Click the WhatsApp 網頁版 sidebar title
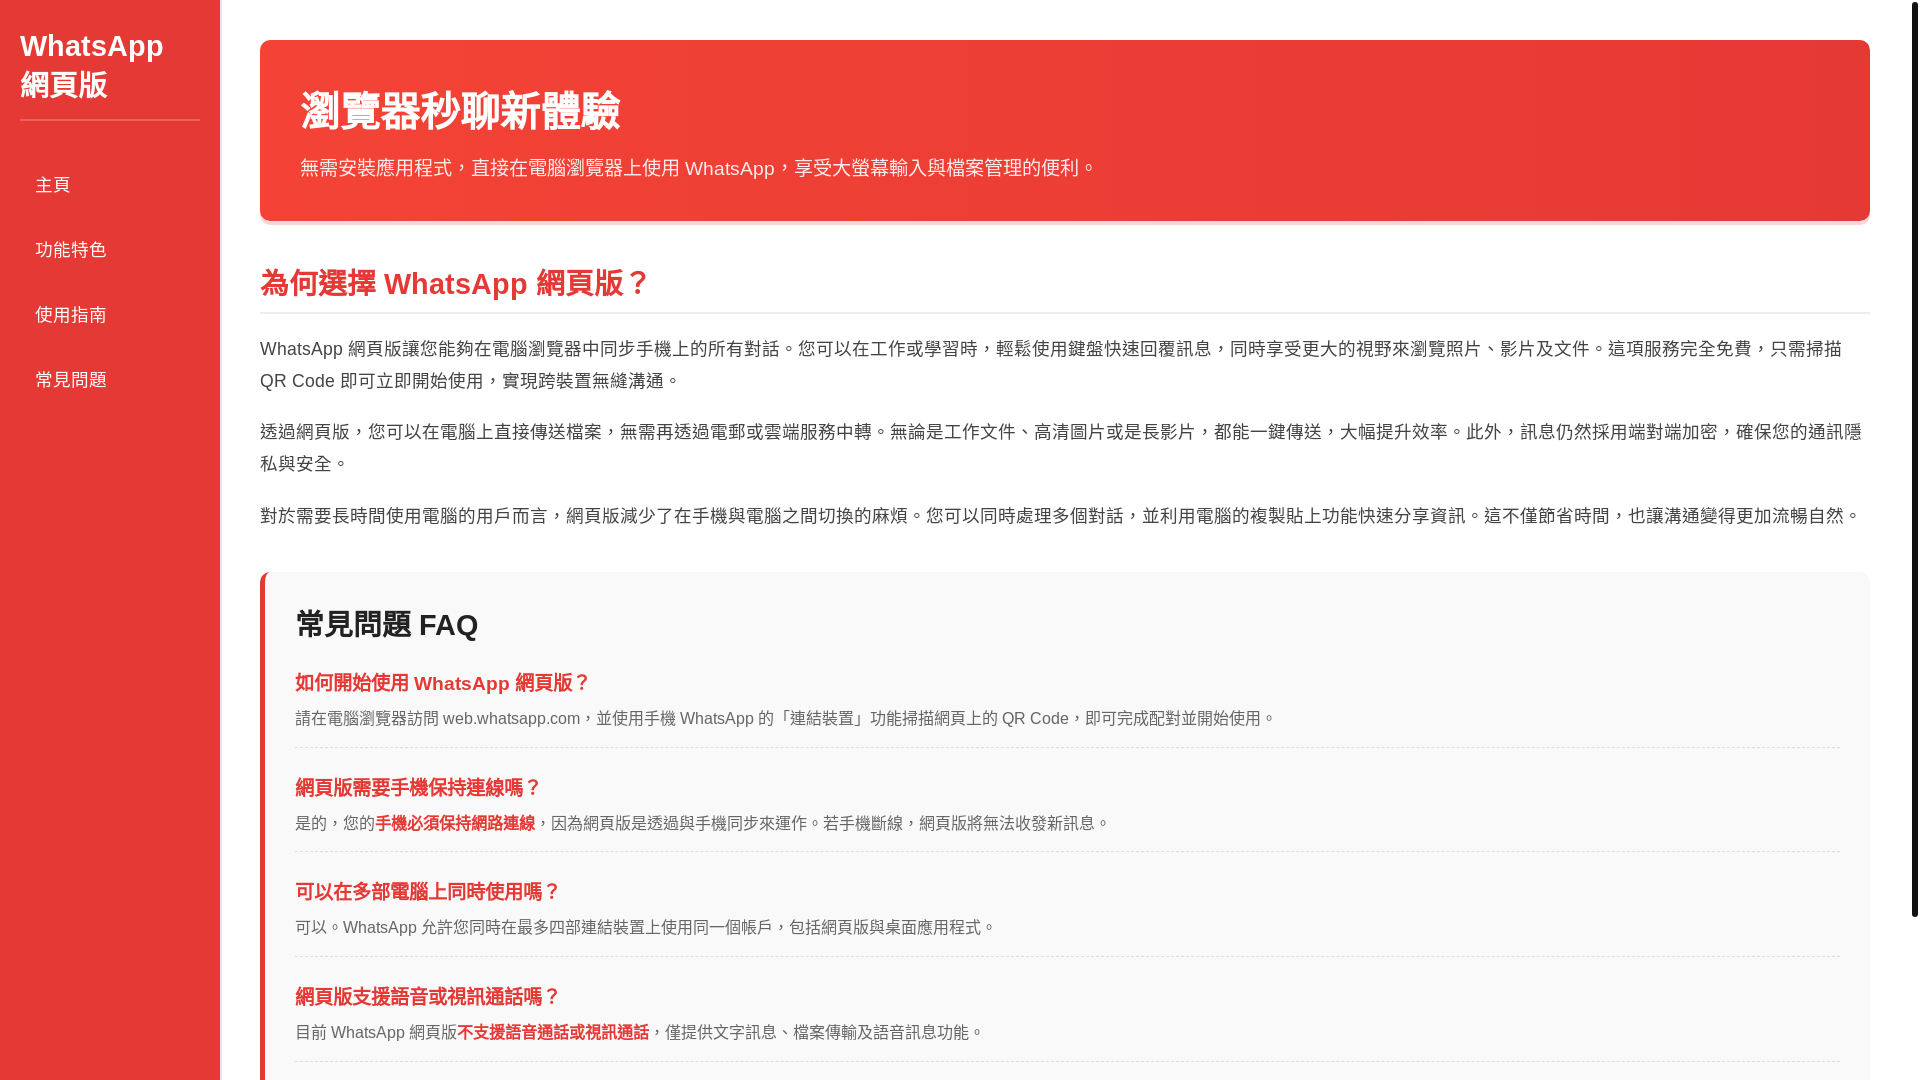 [92, 65]
